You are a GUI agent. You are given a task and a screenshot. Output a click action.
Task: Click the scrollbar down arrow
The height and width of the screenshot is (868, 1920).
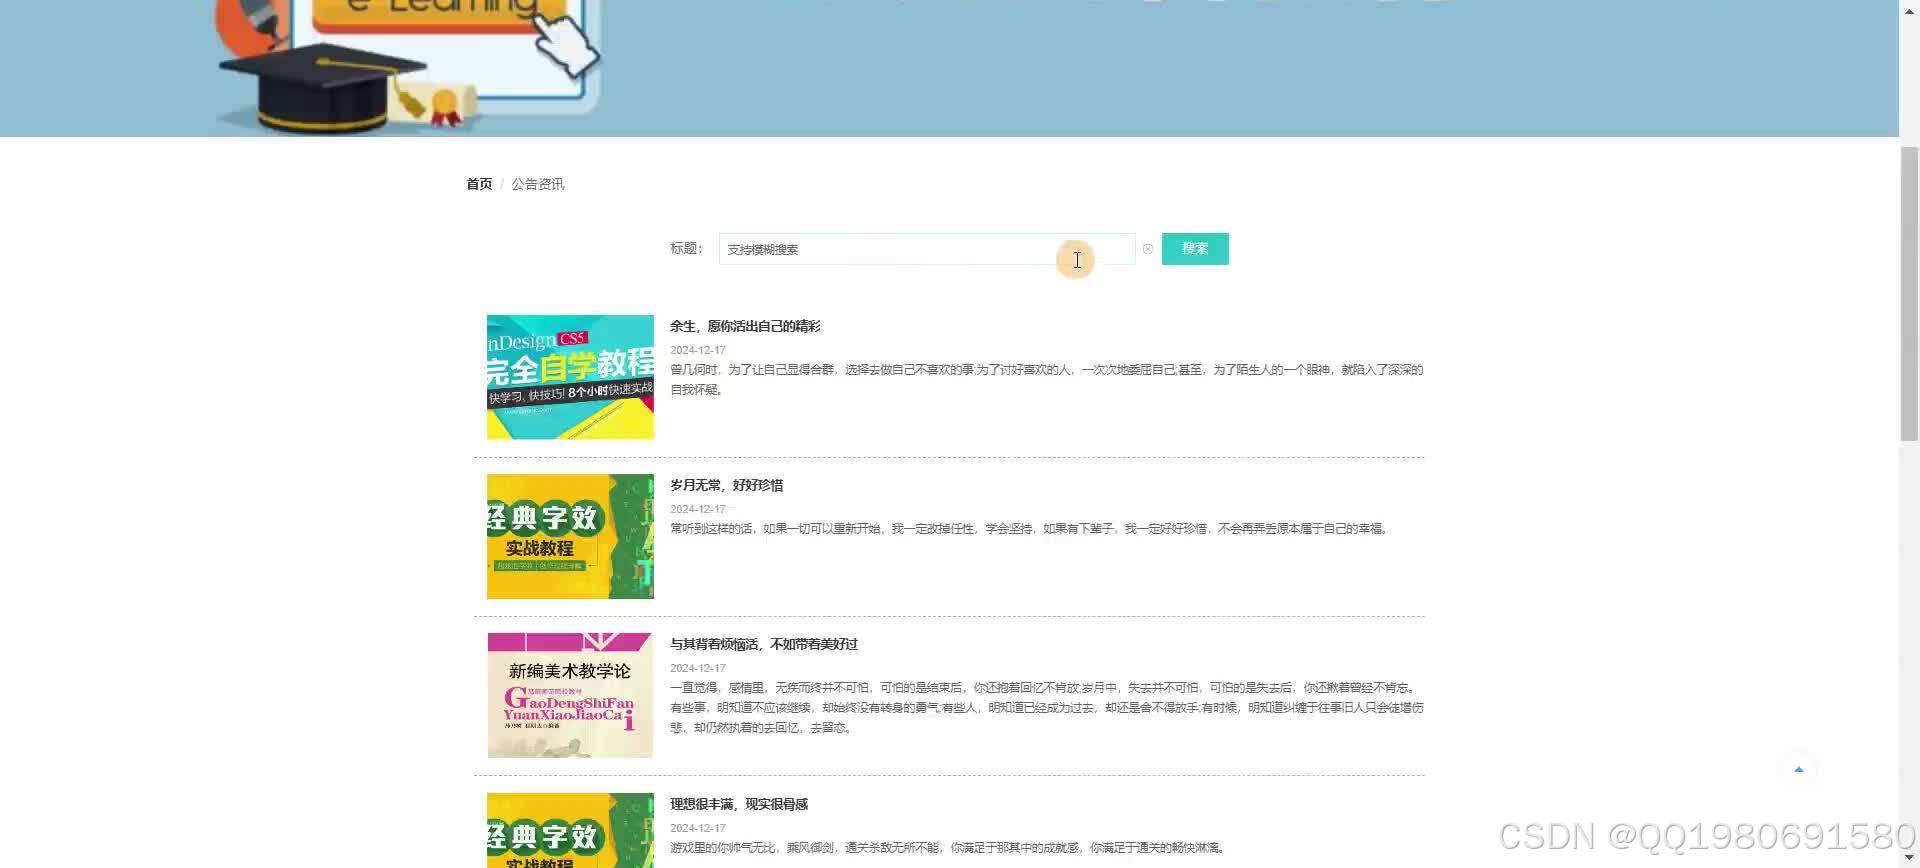pos(1909,858)
